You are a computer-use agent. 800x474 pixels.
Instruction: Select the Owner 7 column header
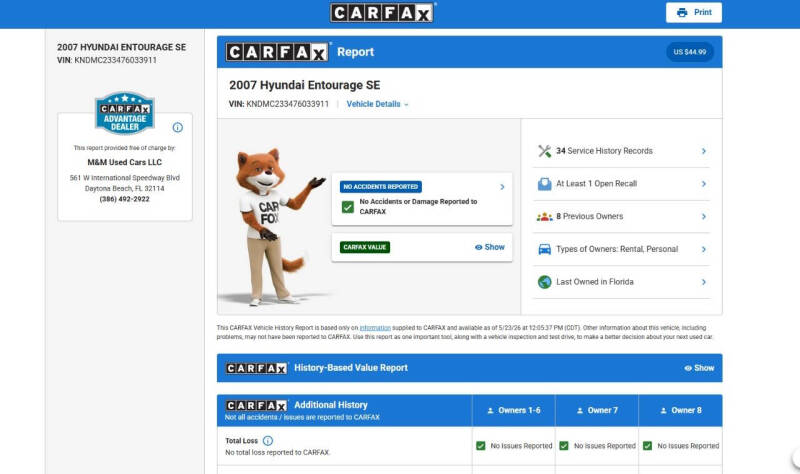click(597, 410)
